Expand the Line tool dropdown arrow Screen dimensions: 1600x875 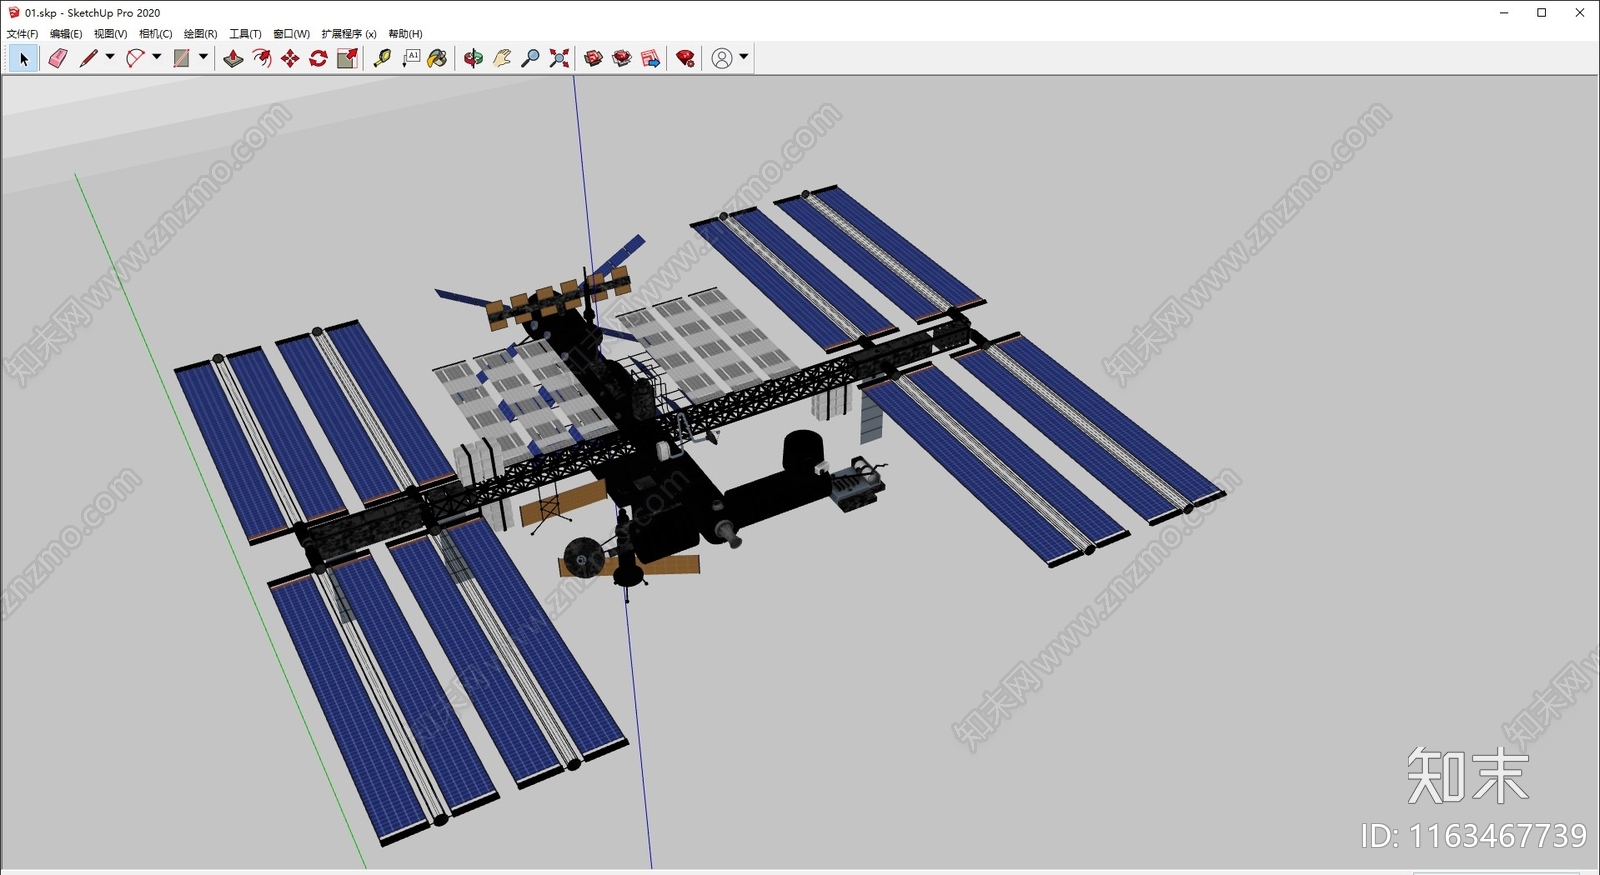(110, 57)
